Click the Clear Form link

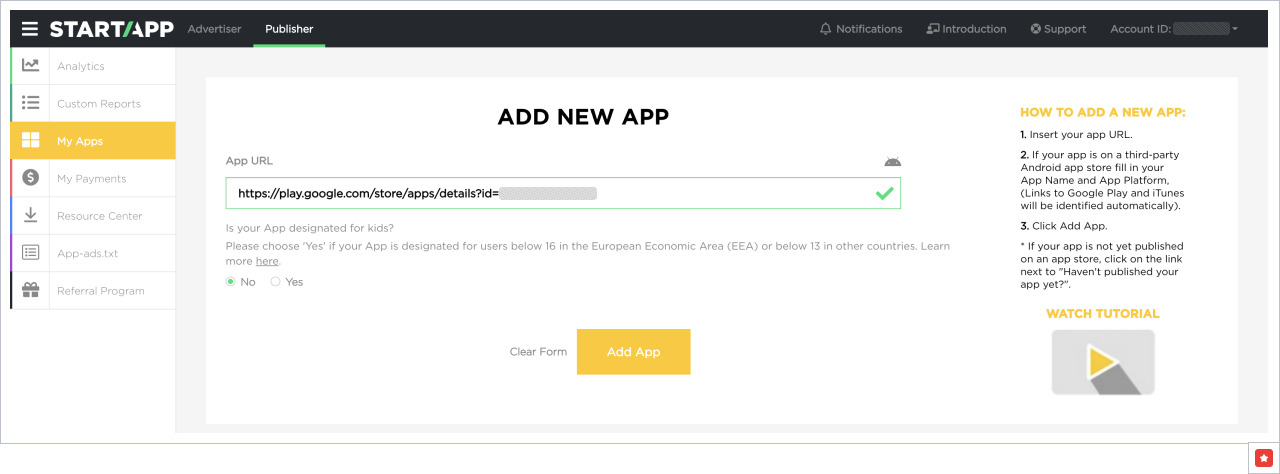pos(538,352)
